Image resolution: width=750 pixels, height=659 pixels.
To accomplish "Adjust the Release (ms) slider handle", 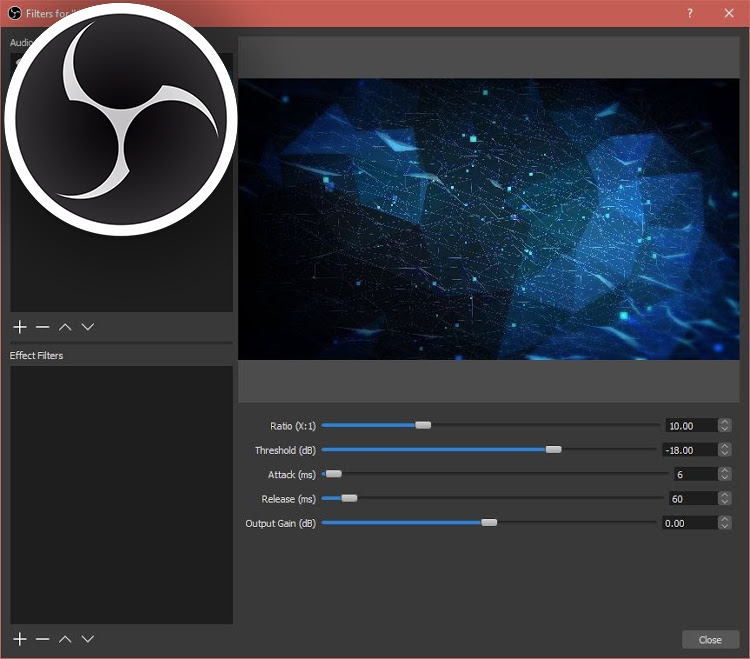I will click(x=349, y=498).
